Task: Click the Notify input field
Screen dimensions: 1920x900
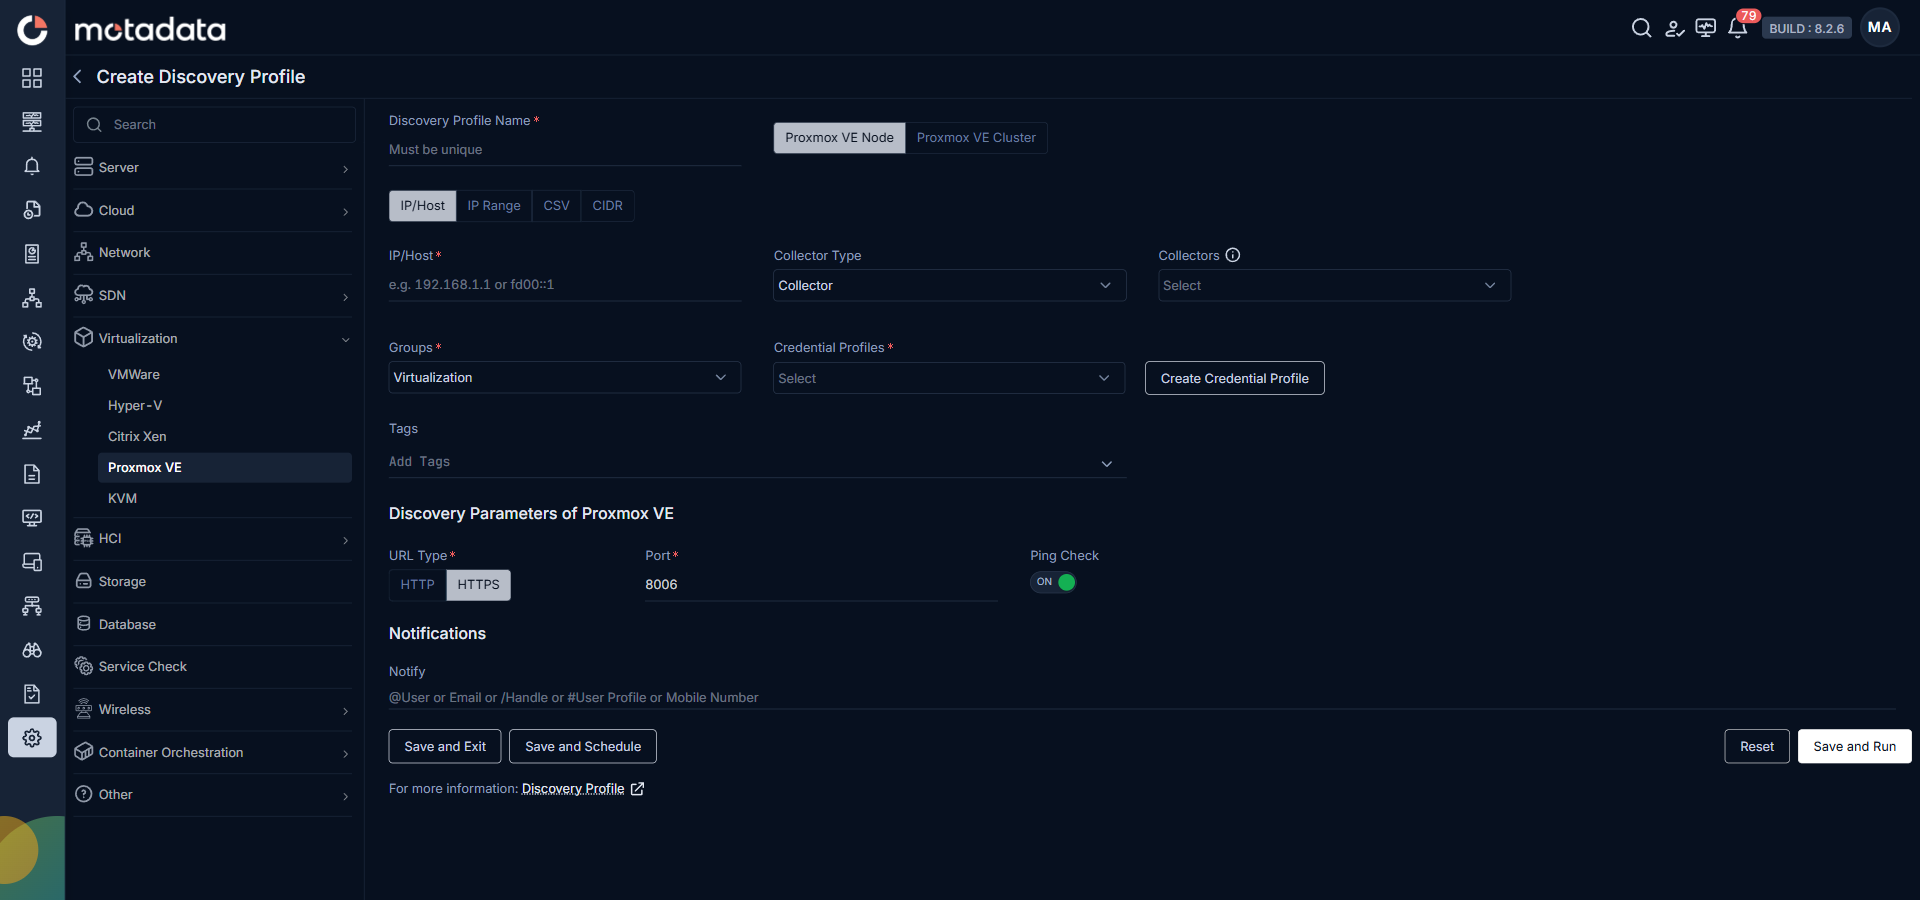Action: click(1142, 697)
